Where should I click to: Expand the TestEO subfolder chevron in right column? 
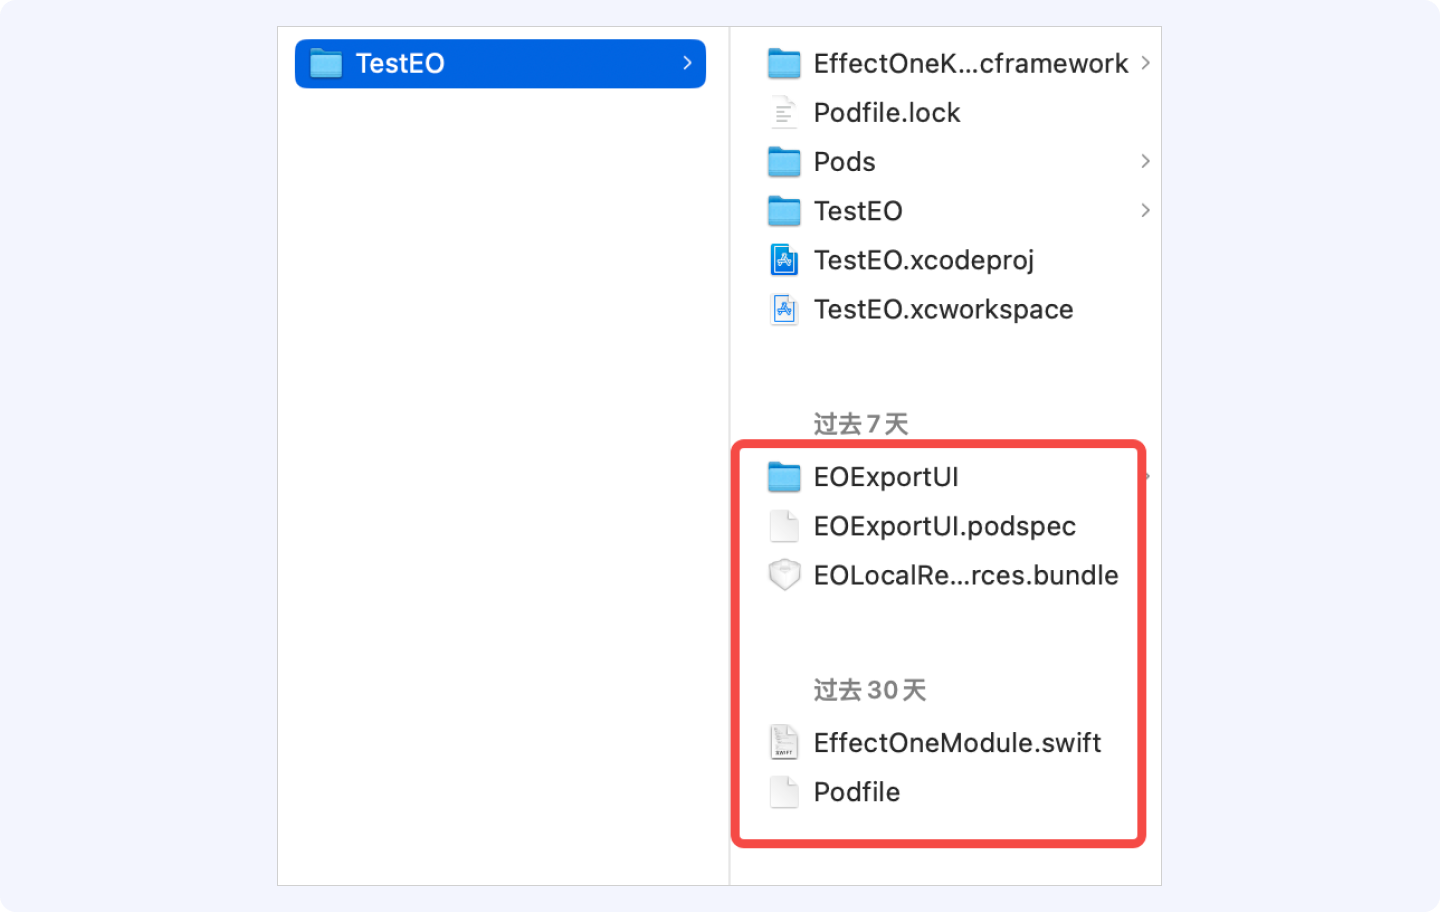pyautogui.click(x=1145, y=210)
